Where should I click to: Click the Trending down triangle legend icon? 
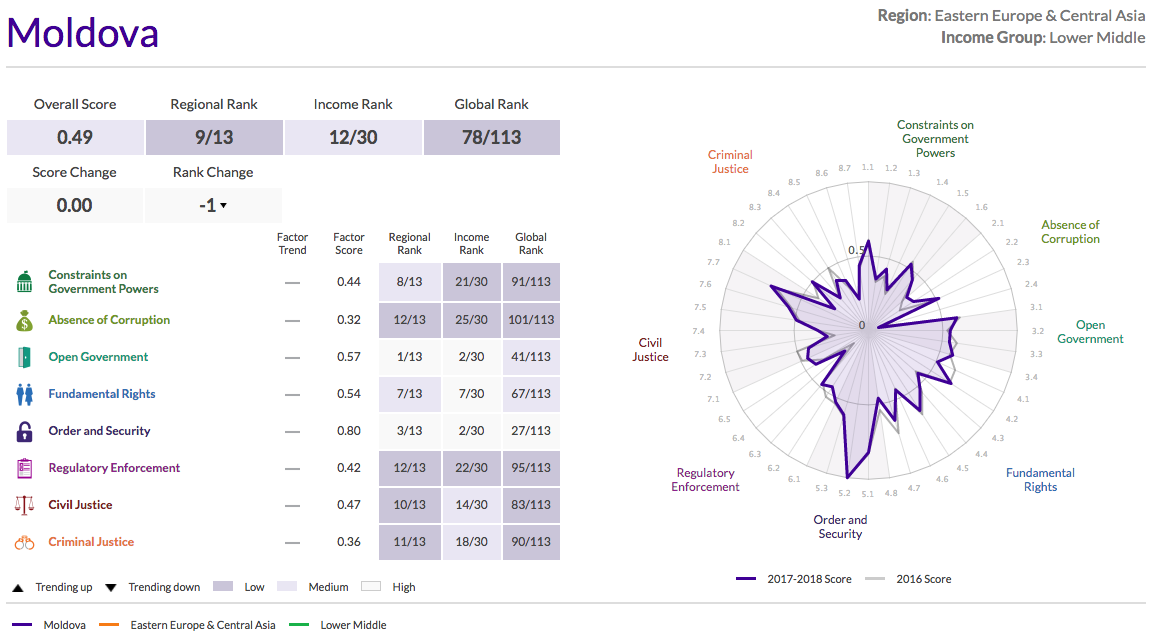pos(111,588)
